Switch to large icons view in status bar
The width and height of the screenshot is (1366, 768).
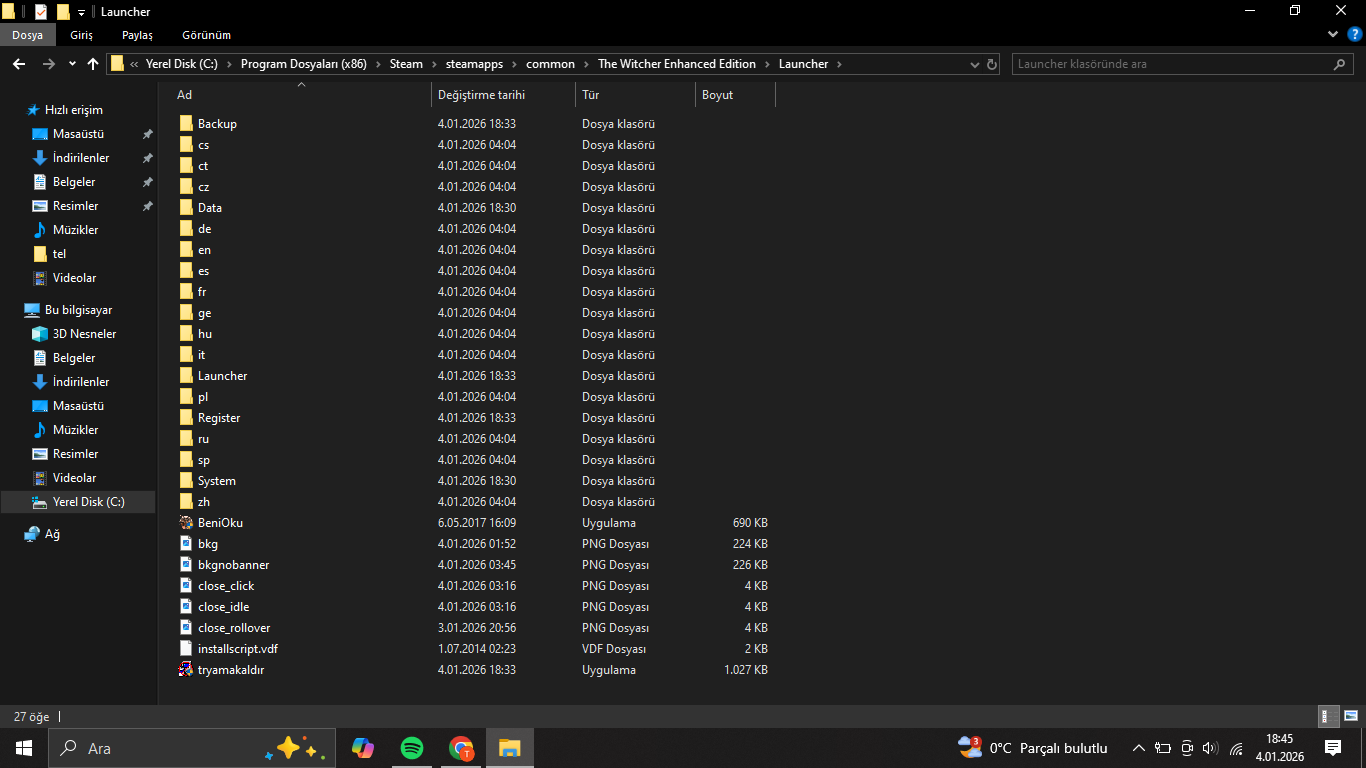1351,716
